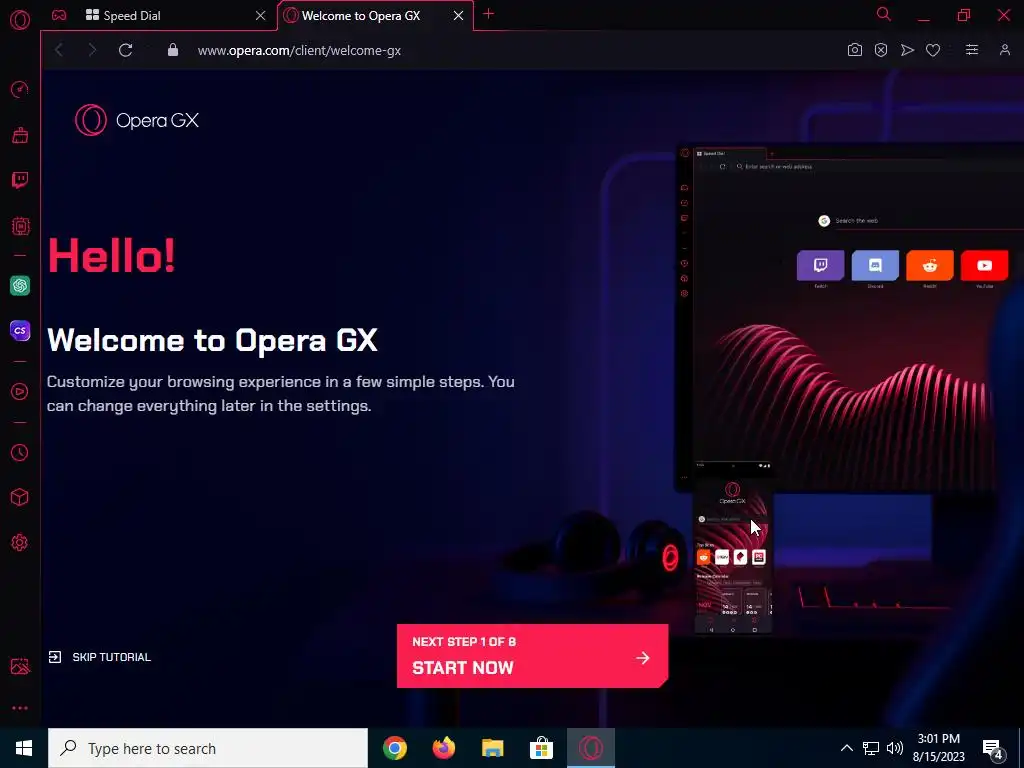Click Start Now next step button
1024x768 pixels.
coord(532,656)
